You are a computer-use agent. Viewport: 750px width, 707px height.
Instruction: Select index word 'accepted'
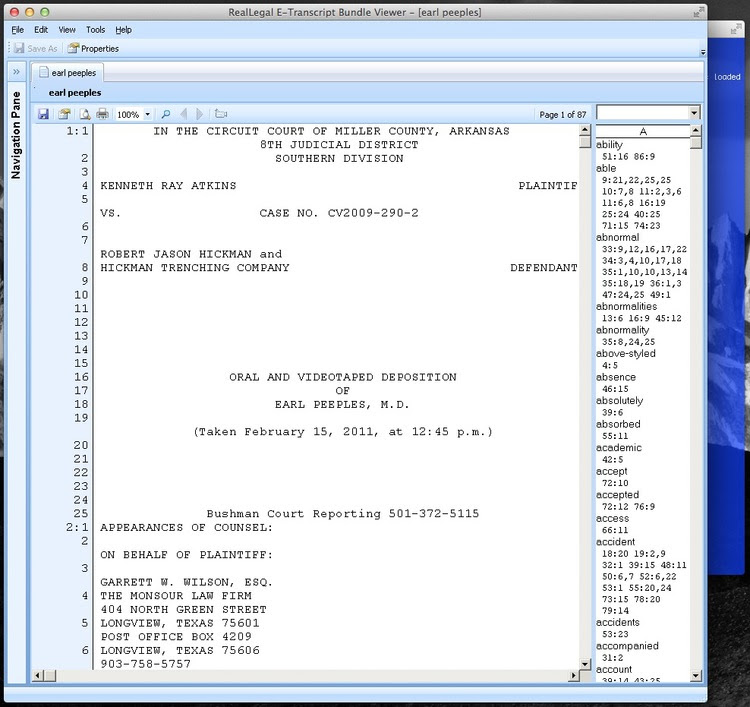(x=618, y=495)
